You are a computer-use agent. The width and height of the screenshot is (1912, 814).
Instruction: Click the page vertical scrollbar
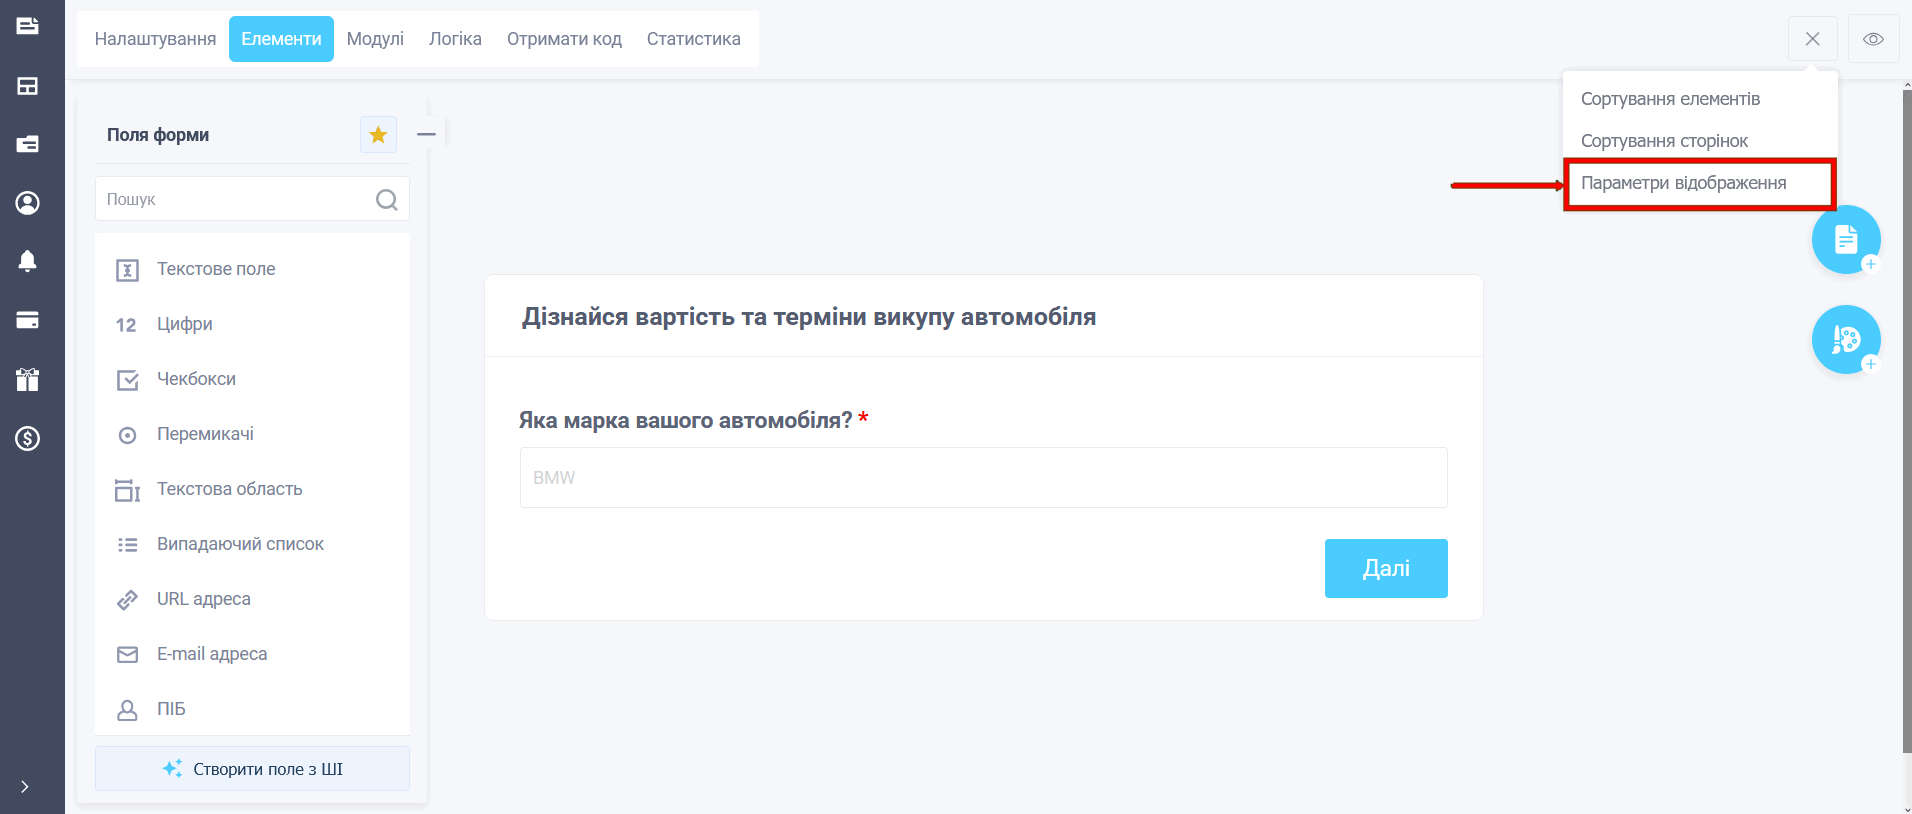[1907, 420]
